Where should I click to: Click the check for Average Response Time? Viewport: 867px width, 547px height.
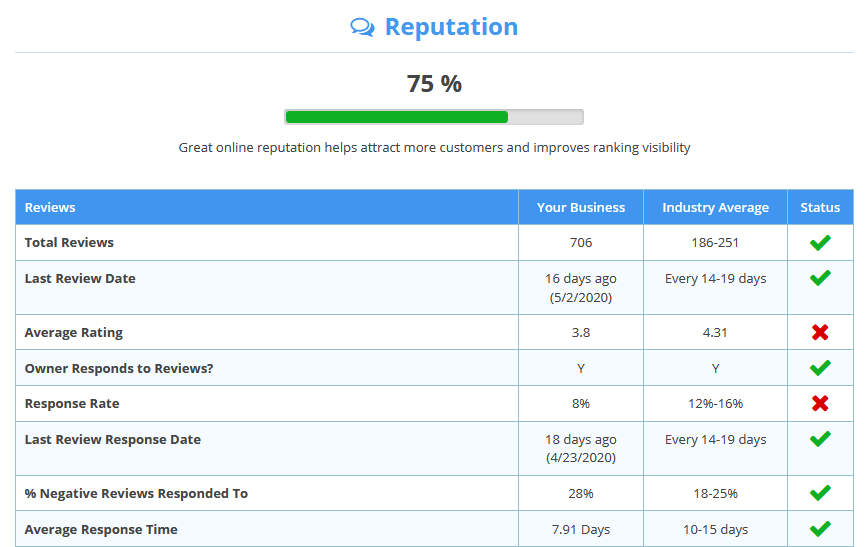[820, 529]
